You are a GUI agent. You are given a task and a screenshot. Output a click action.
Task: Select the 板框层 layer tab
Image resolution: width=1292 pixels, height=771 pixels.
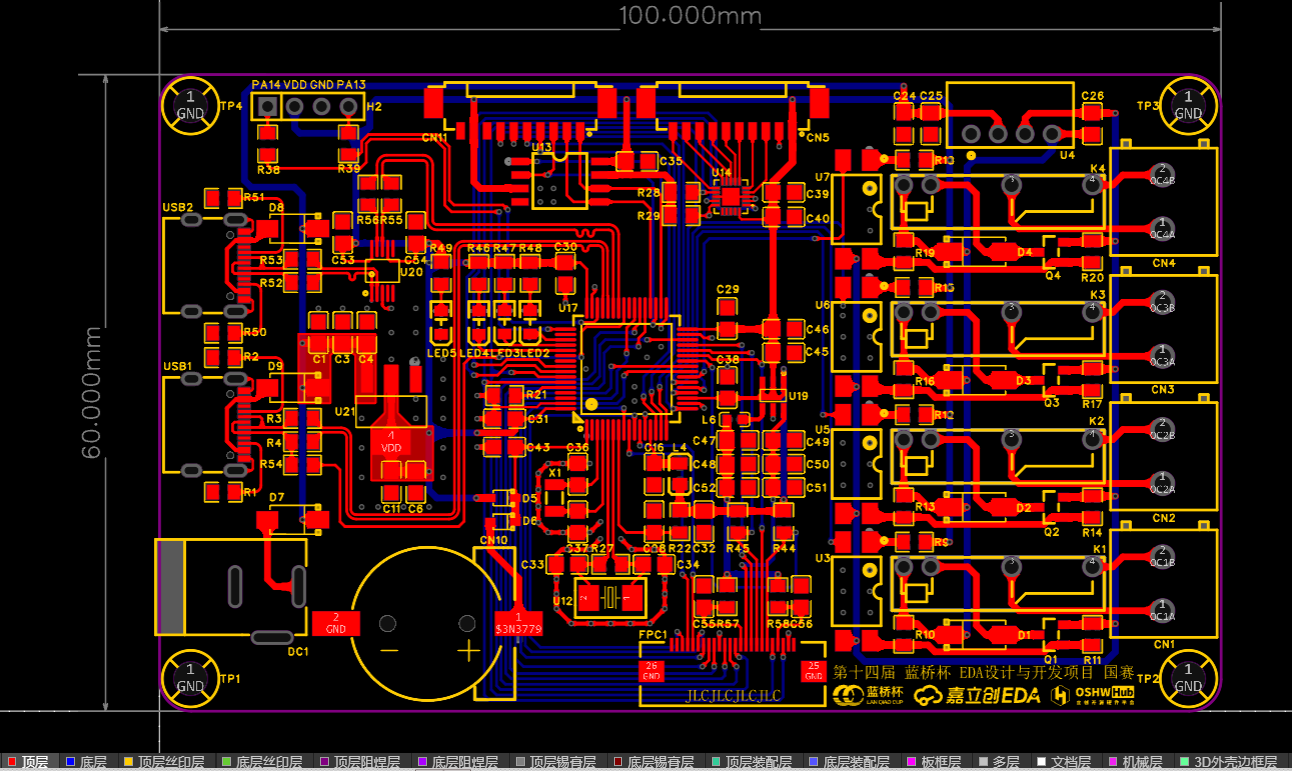pos(934,762)
